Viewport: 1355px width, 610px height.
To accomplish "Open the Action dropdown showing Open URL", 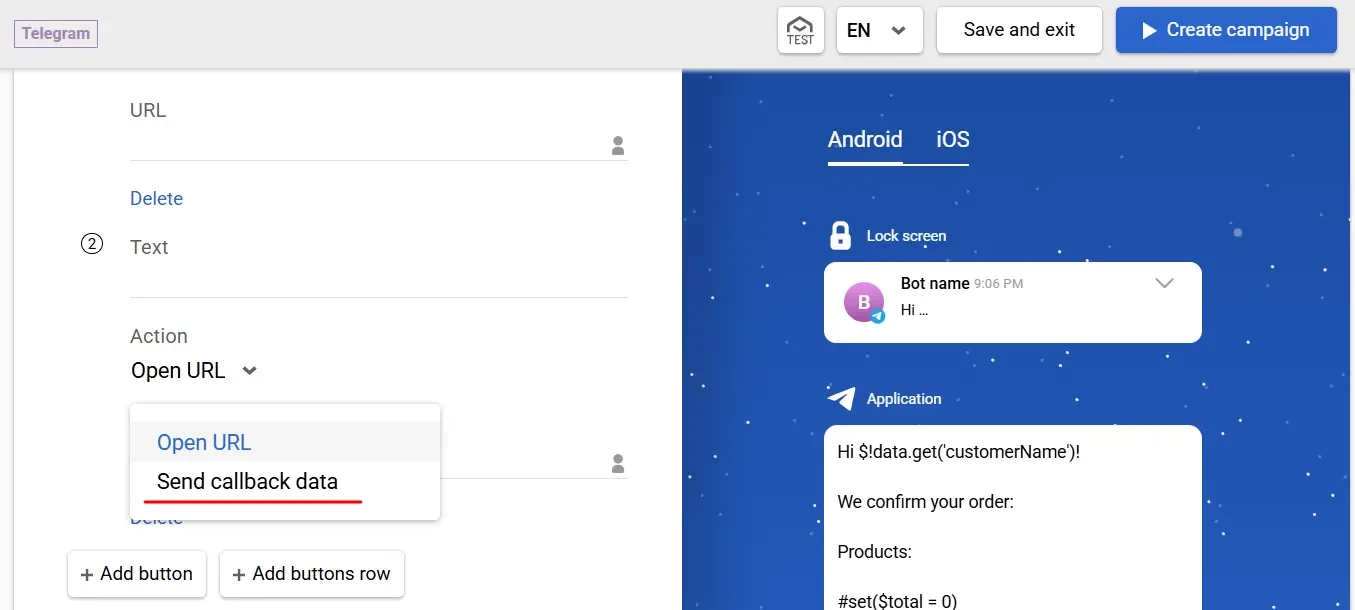I will tap(194, 371).
